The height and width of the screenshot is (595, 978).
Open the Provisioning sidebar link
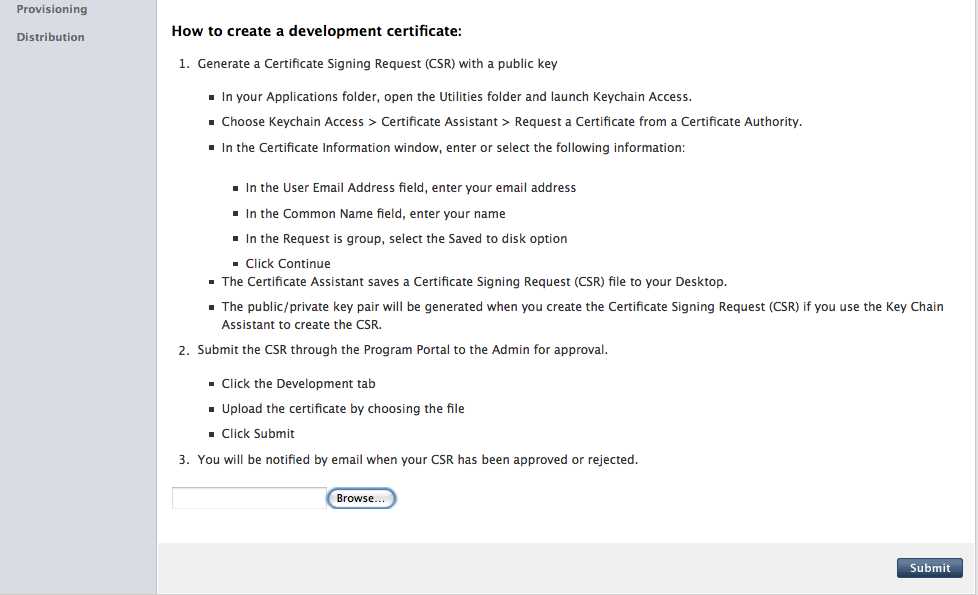click(x=52, y=9)
